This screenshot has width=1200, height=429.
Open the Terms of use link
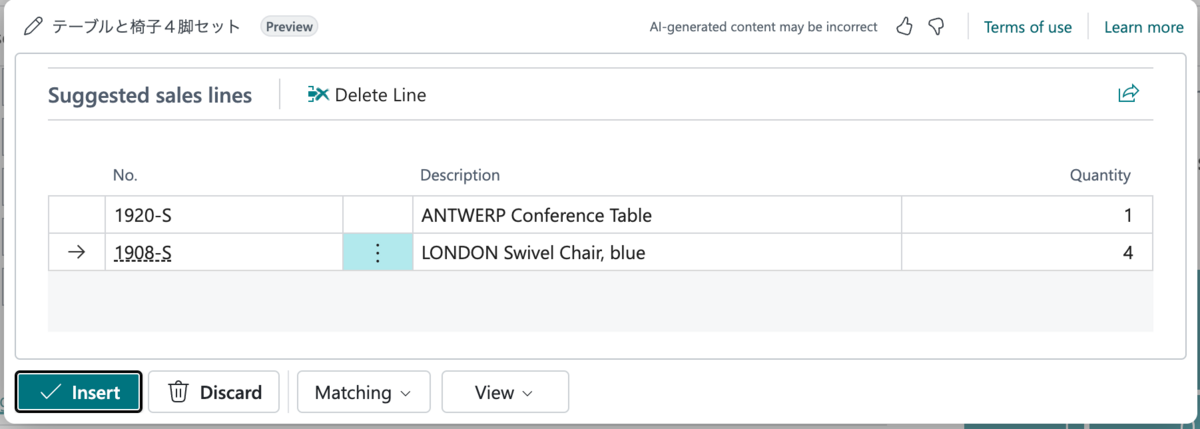coord(1027,27)
